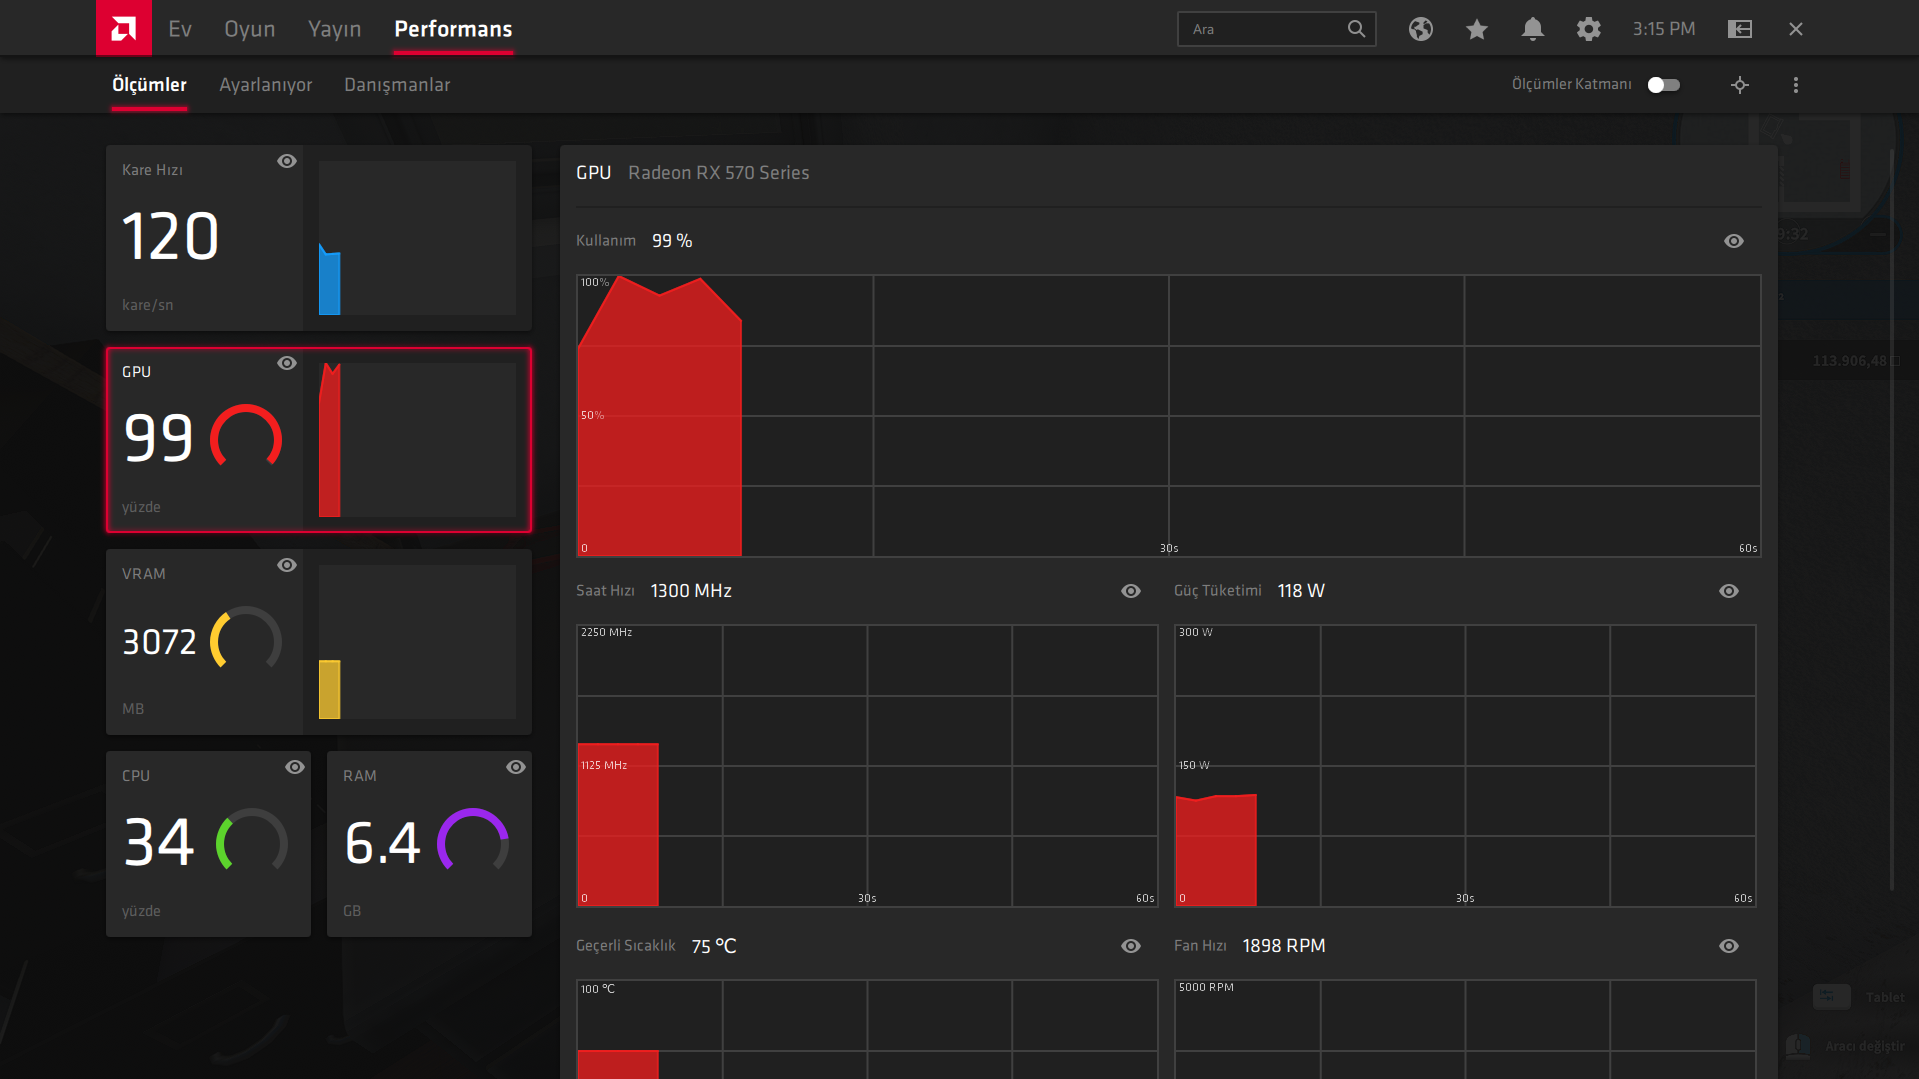Image resolution: width=1919 pixels, height=1079 pixels.
Task: Open the web browser globe icon
Action: [x=1421, y=29]
